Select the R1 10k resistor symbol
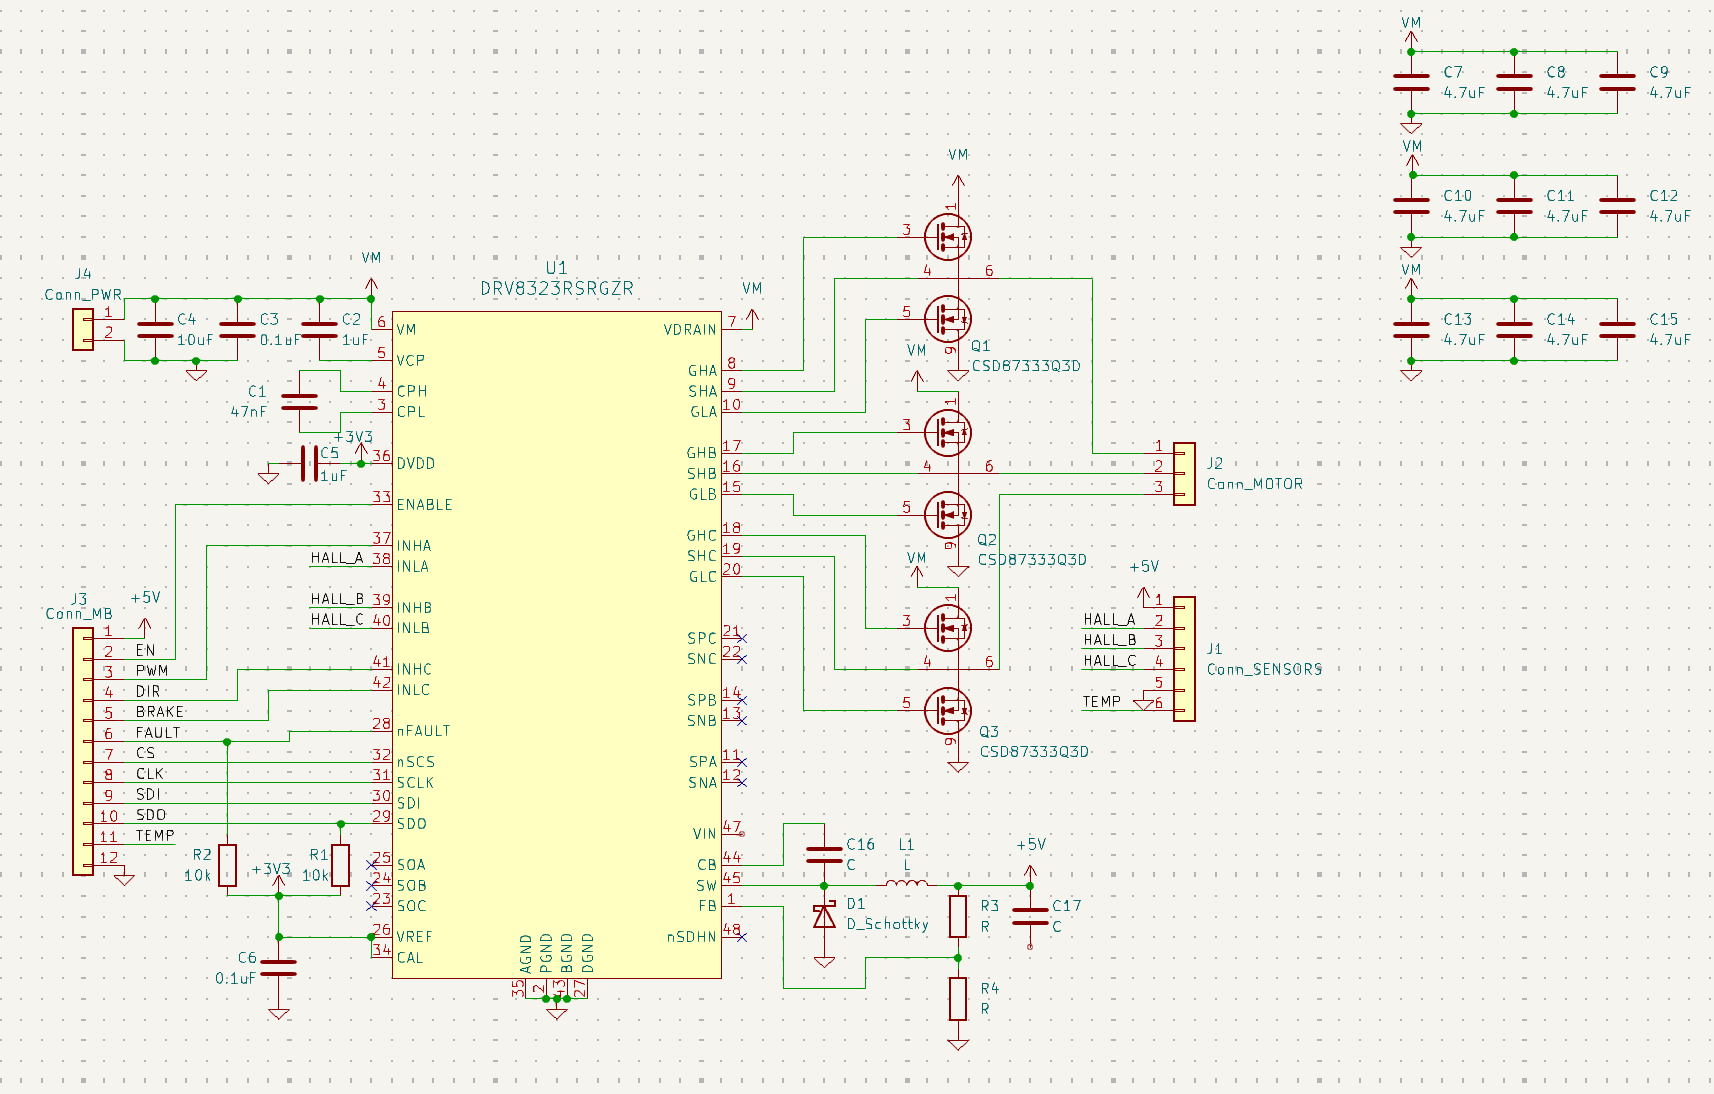 [341, 865]
